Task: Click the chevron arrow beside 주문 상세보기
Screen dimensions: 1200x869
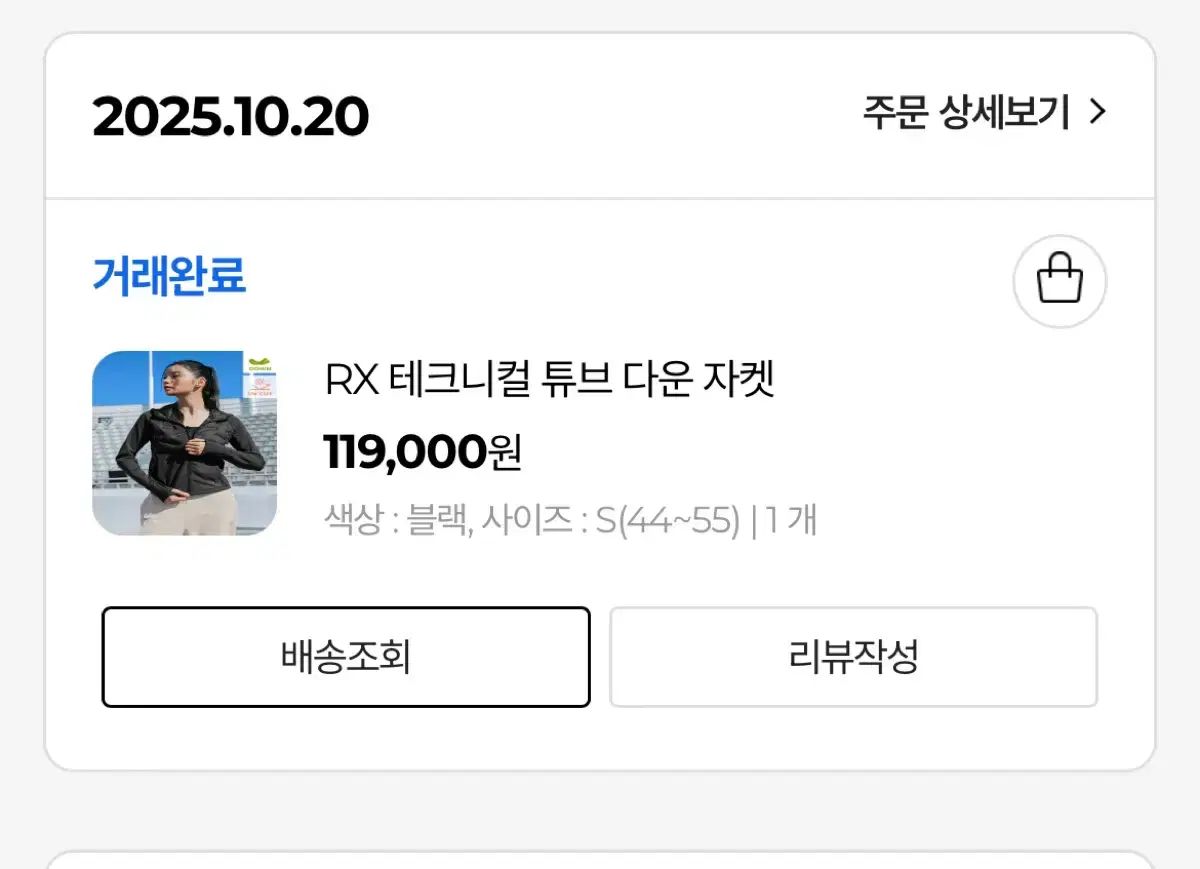Action: [1097, 112]
